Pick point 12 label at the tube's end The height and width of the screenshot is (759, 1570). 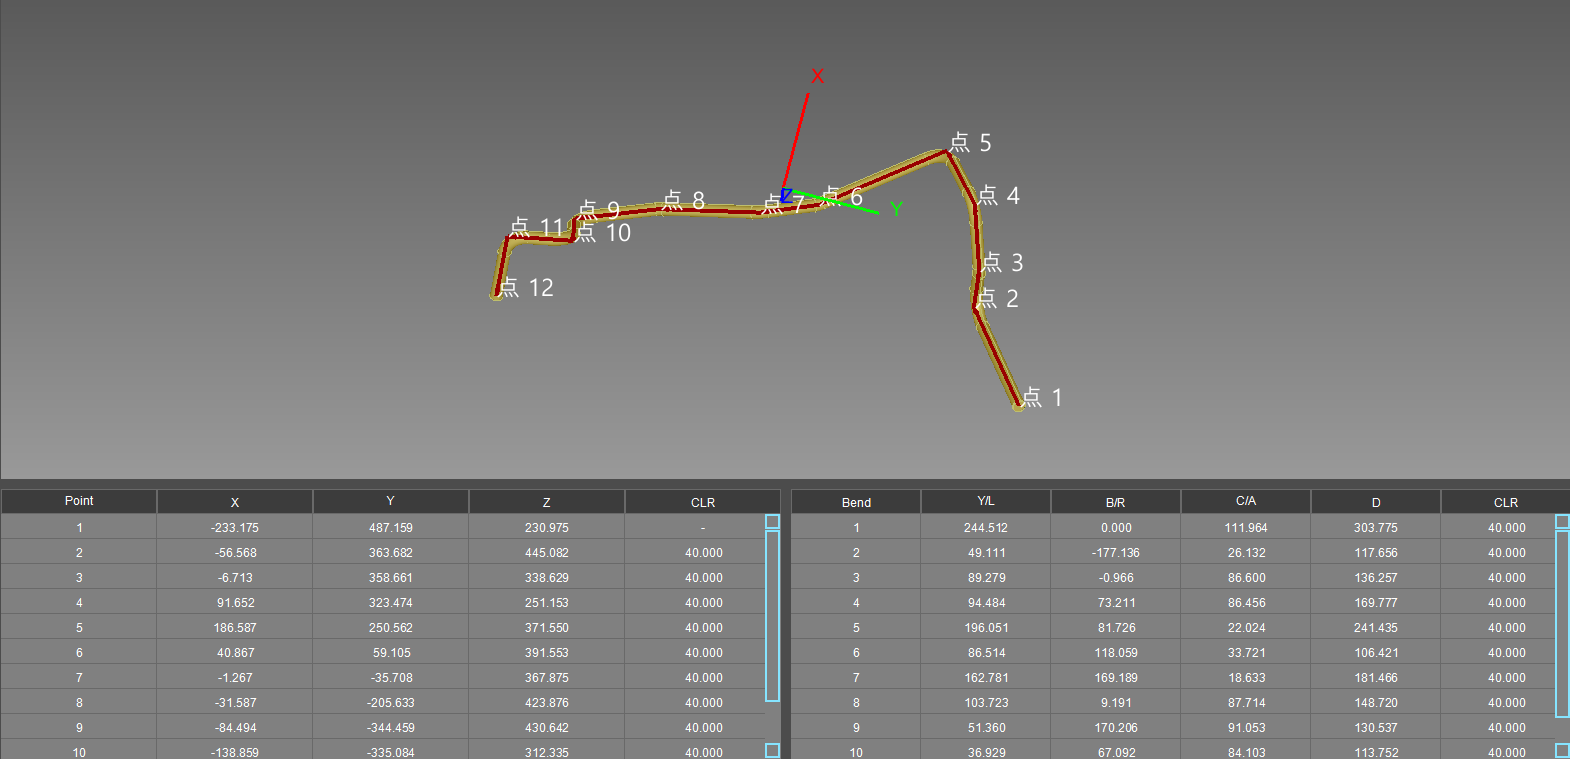526,288
